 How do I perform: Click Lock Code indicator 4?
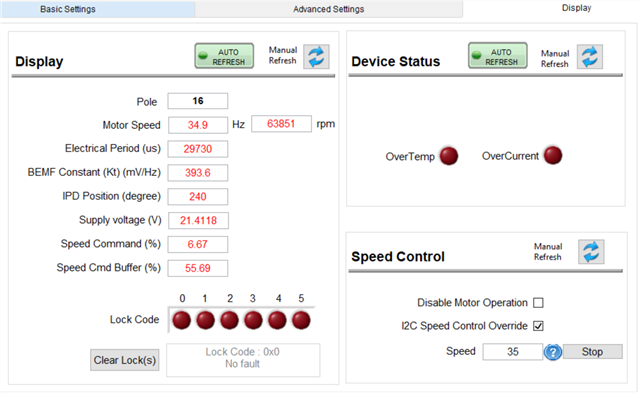click(x=277, y=320)
